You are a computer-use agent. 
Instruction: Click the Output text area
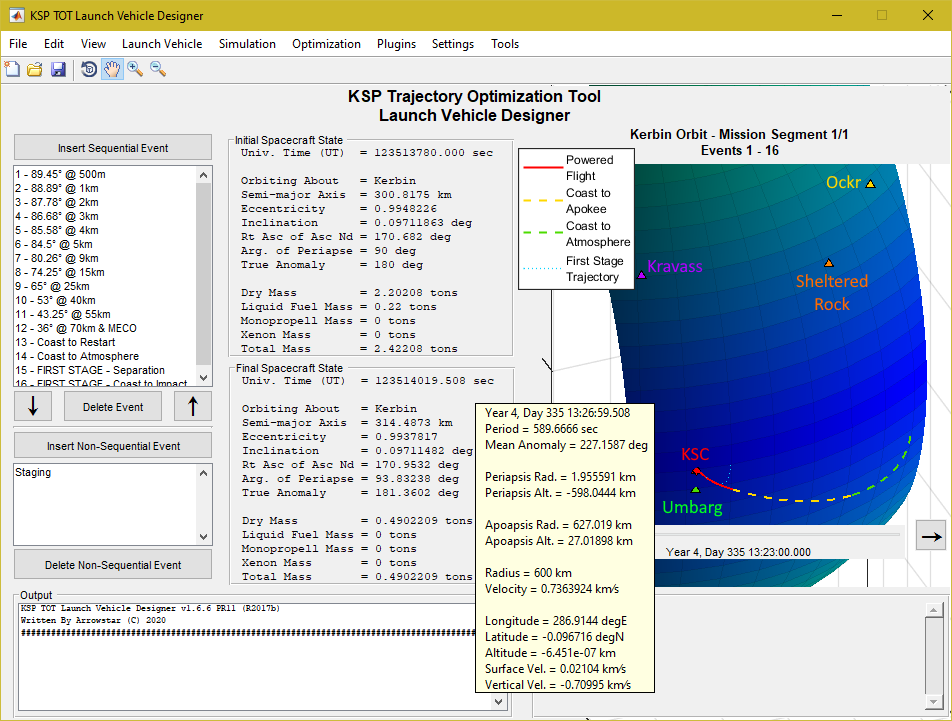tap(255, 657)
